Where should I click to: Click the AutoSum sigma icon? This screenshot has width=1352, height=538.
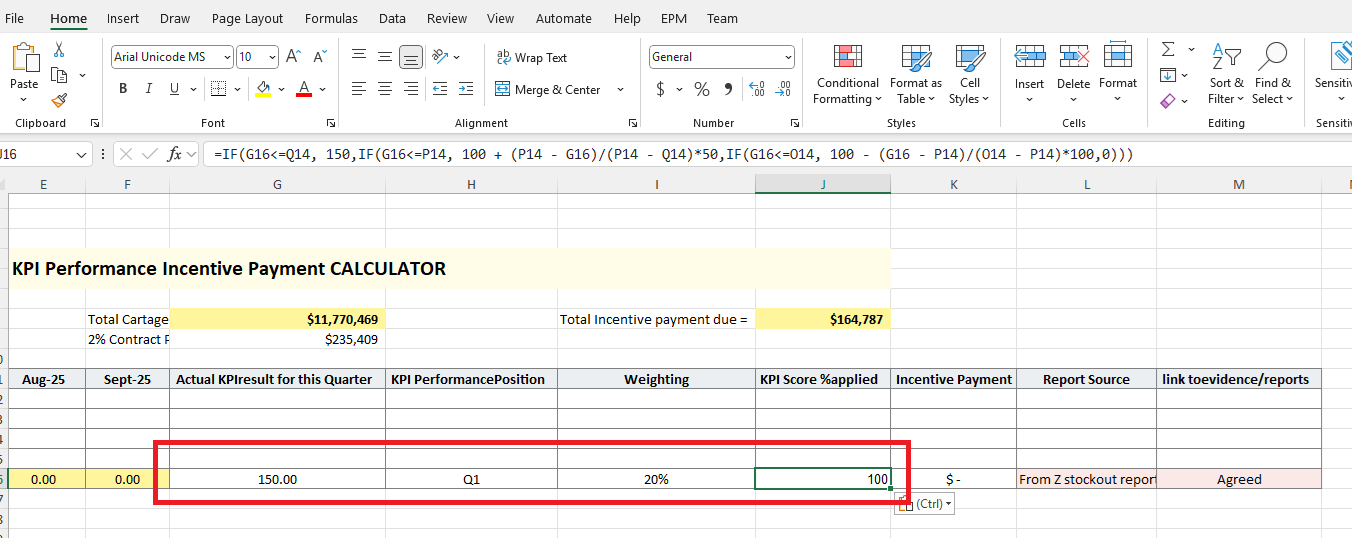click(1168, 49)
